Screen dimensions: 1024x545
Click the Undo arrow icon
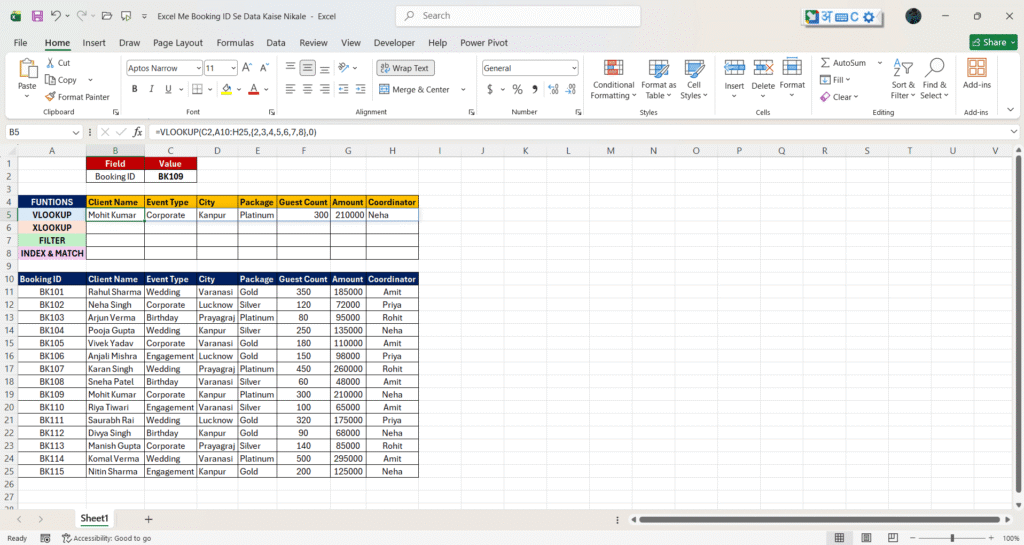[x=56, y=16]
